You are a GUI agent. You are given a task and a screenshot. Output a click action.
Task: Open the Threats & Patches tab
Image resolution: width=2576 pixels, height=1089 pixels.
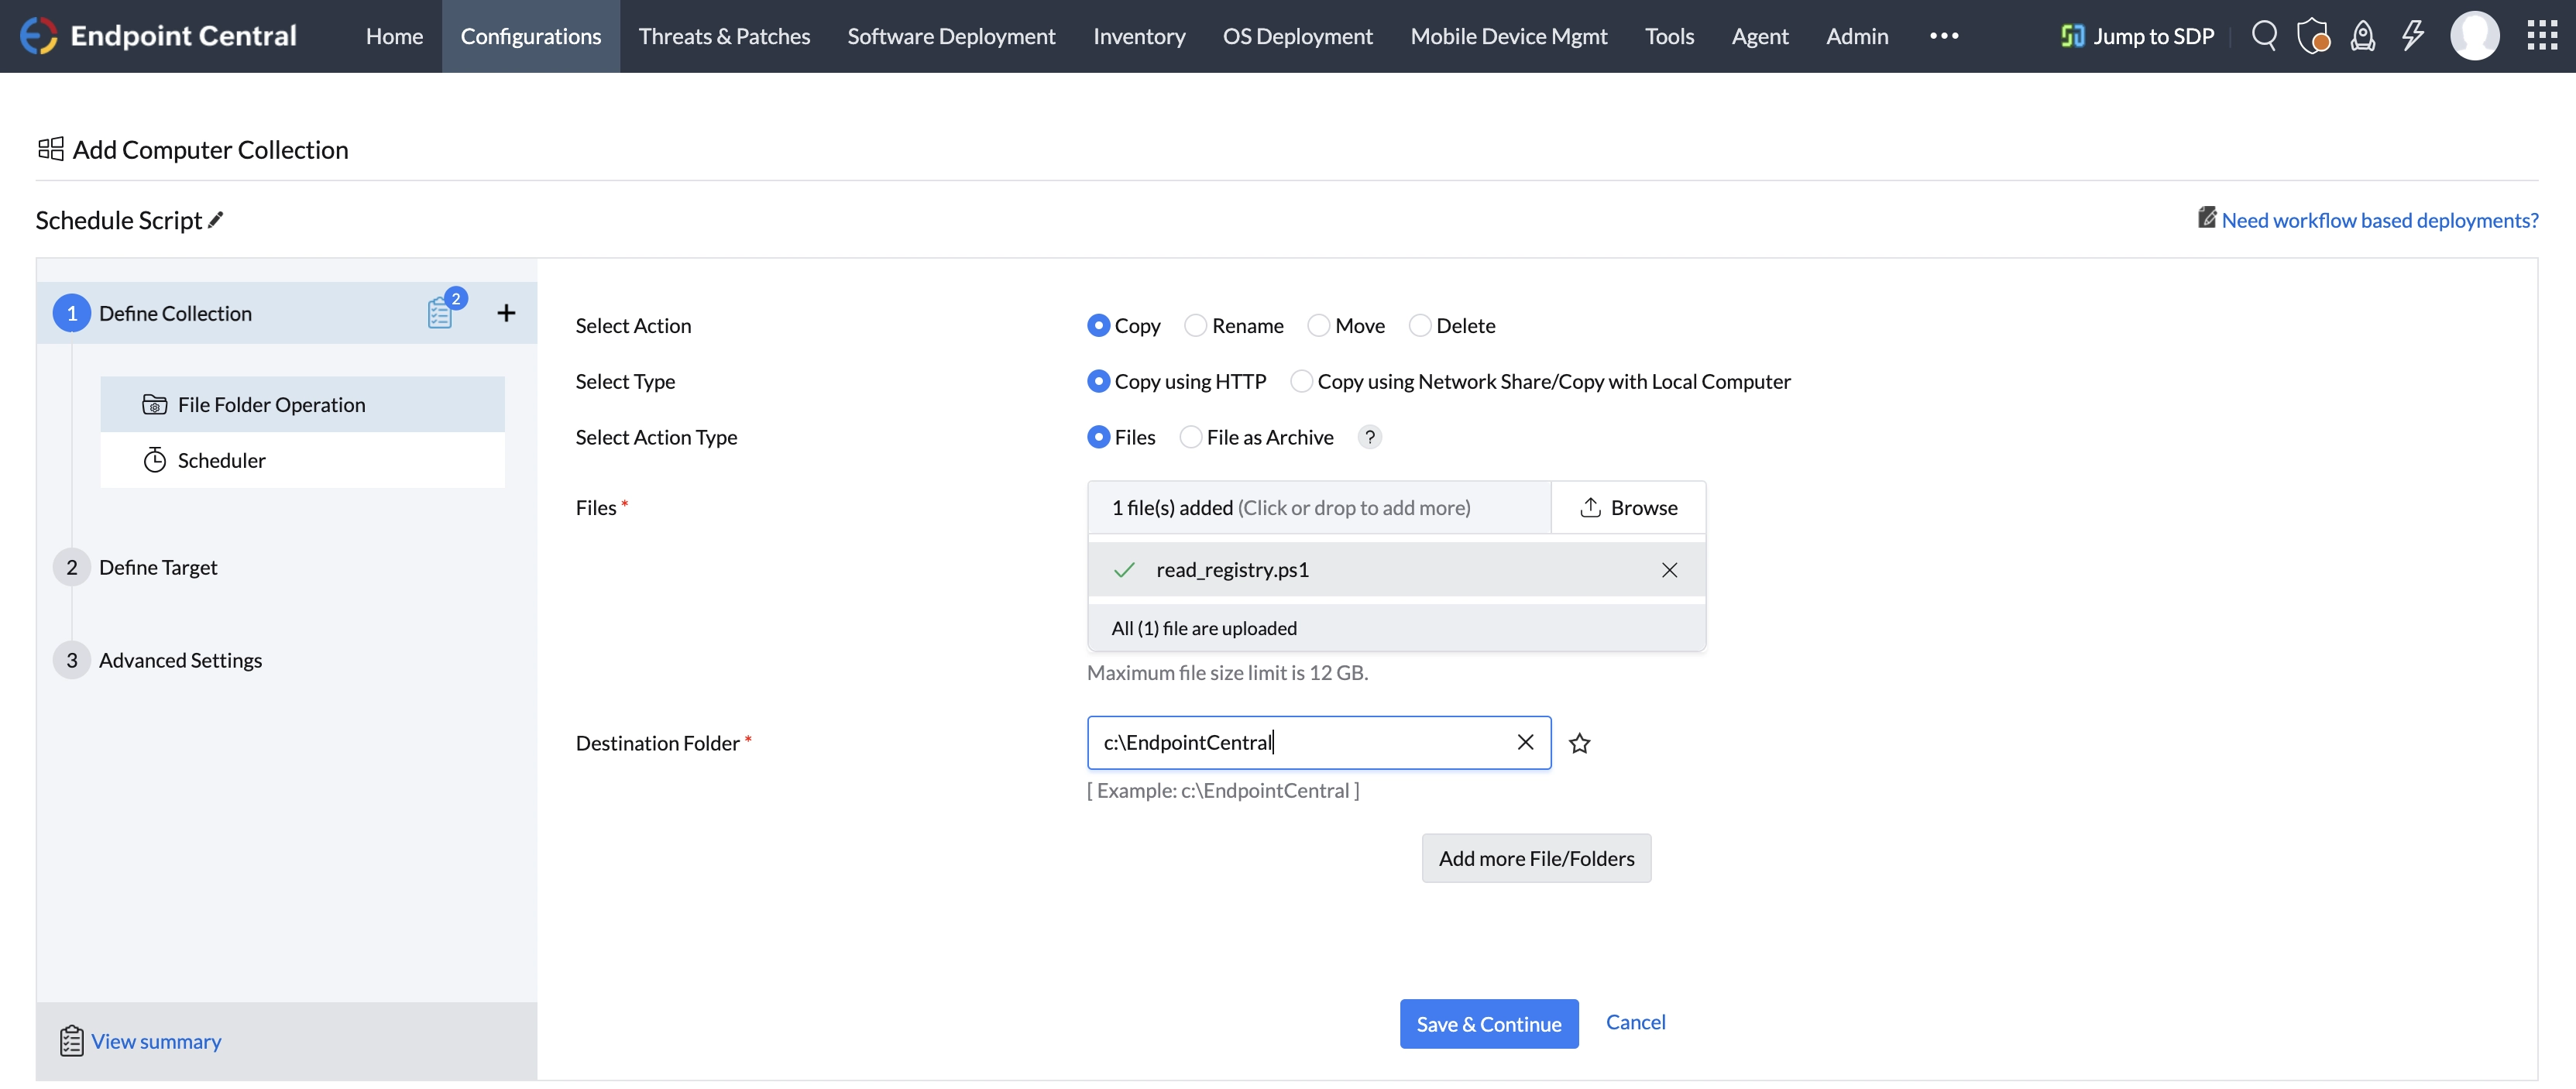(724, 36)
